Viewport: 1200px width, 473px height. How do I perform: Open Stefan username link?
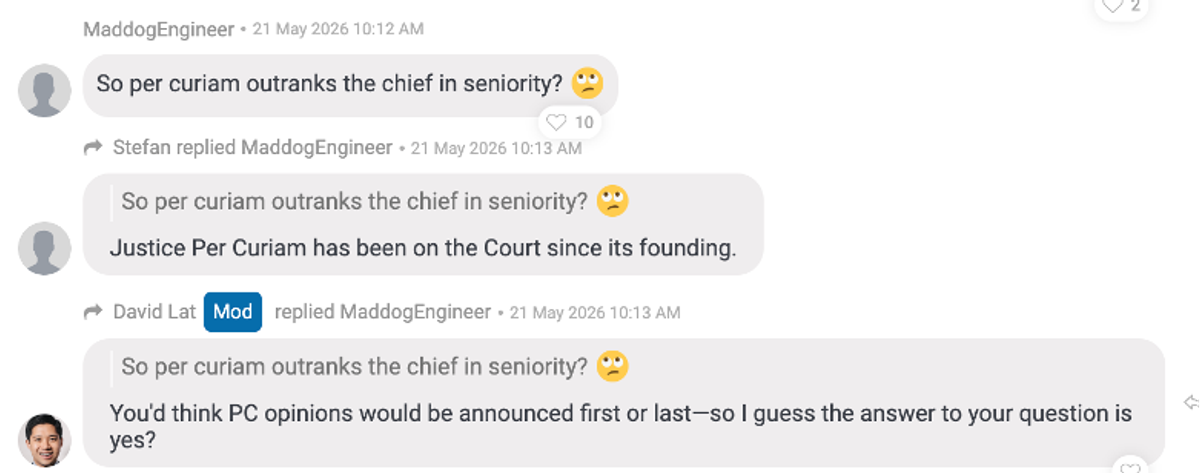[141, 148]
